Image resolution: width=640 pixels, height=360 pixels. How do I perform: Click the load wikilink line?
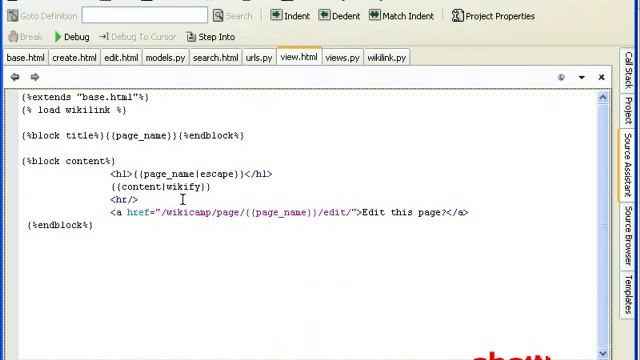(x=74, y=110)
